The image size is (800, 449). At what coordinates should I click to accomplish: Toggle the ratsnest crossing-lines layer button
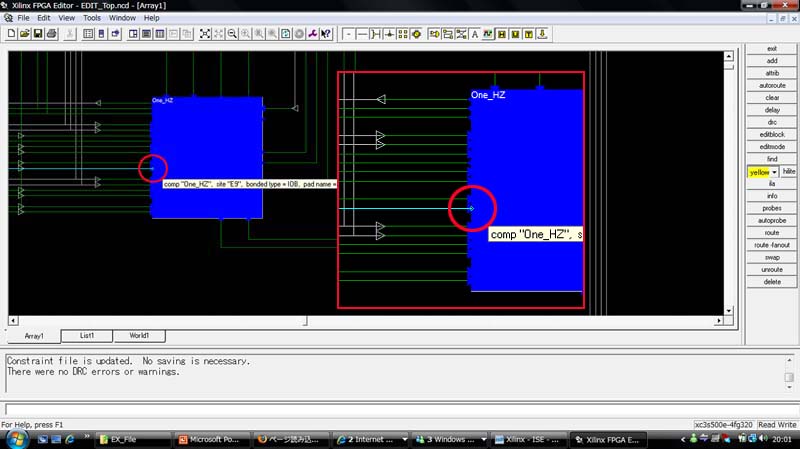point(461,34)
